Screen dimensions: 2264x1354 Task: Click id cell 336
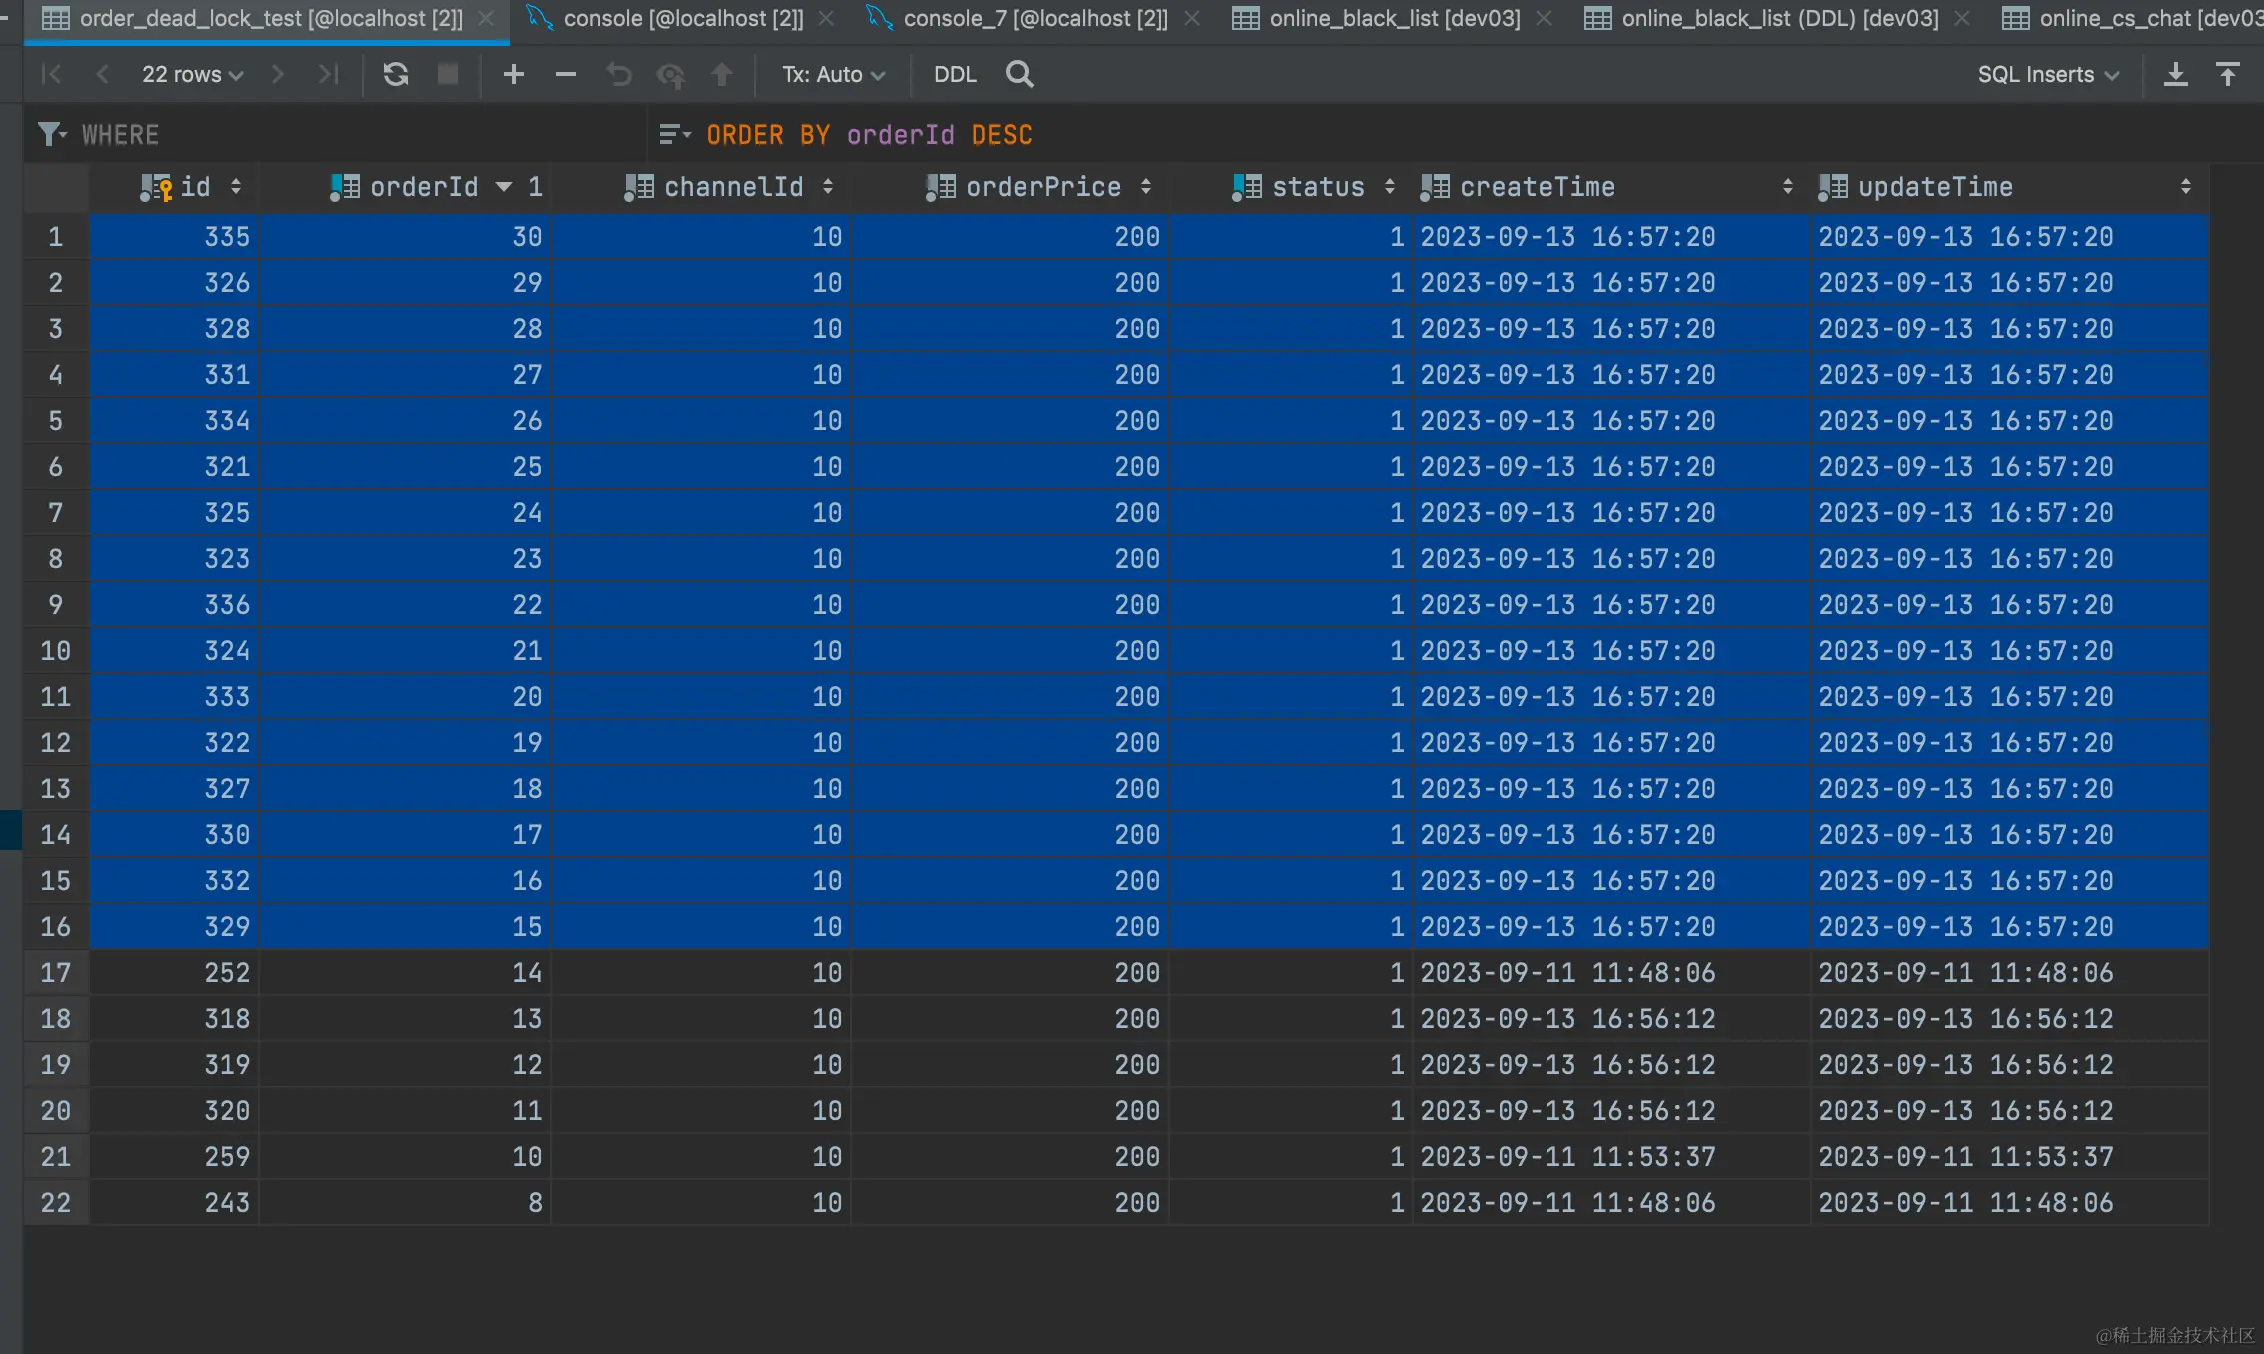(175, 605)
